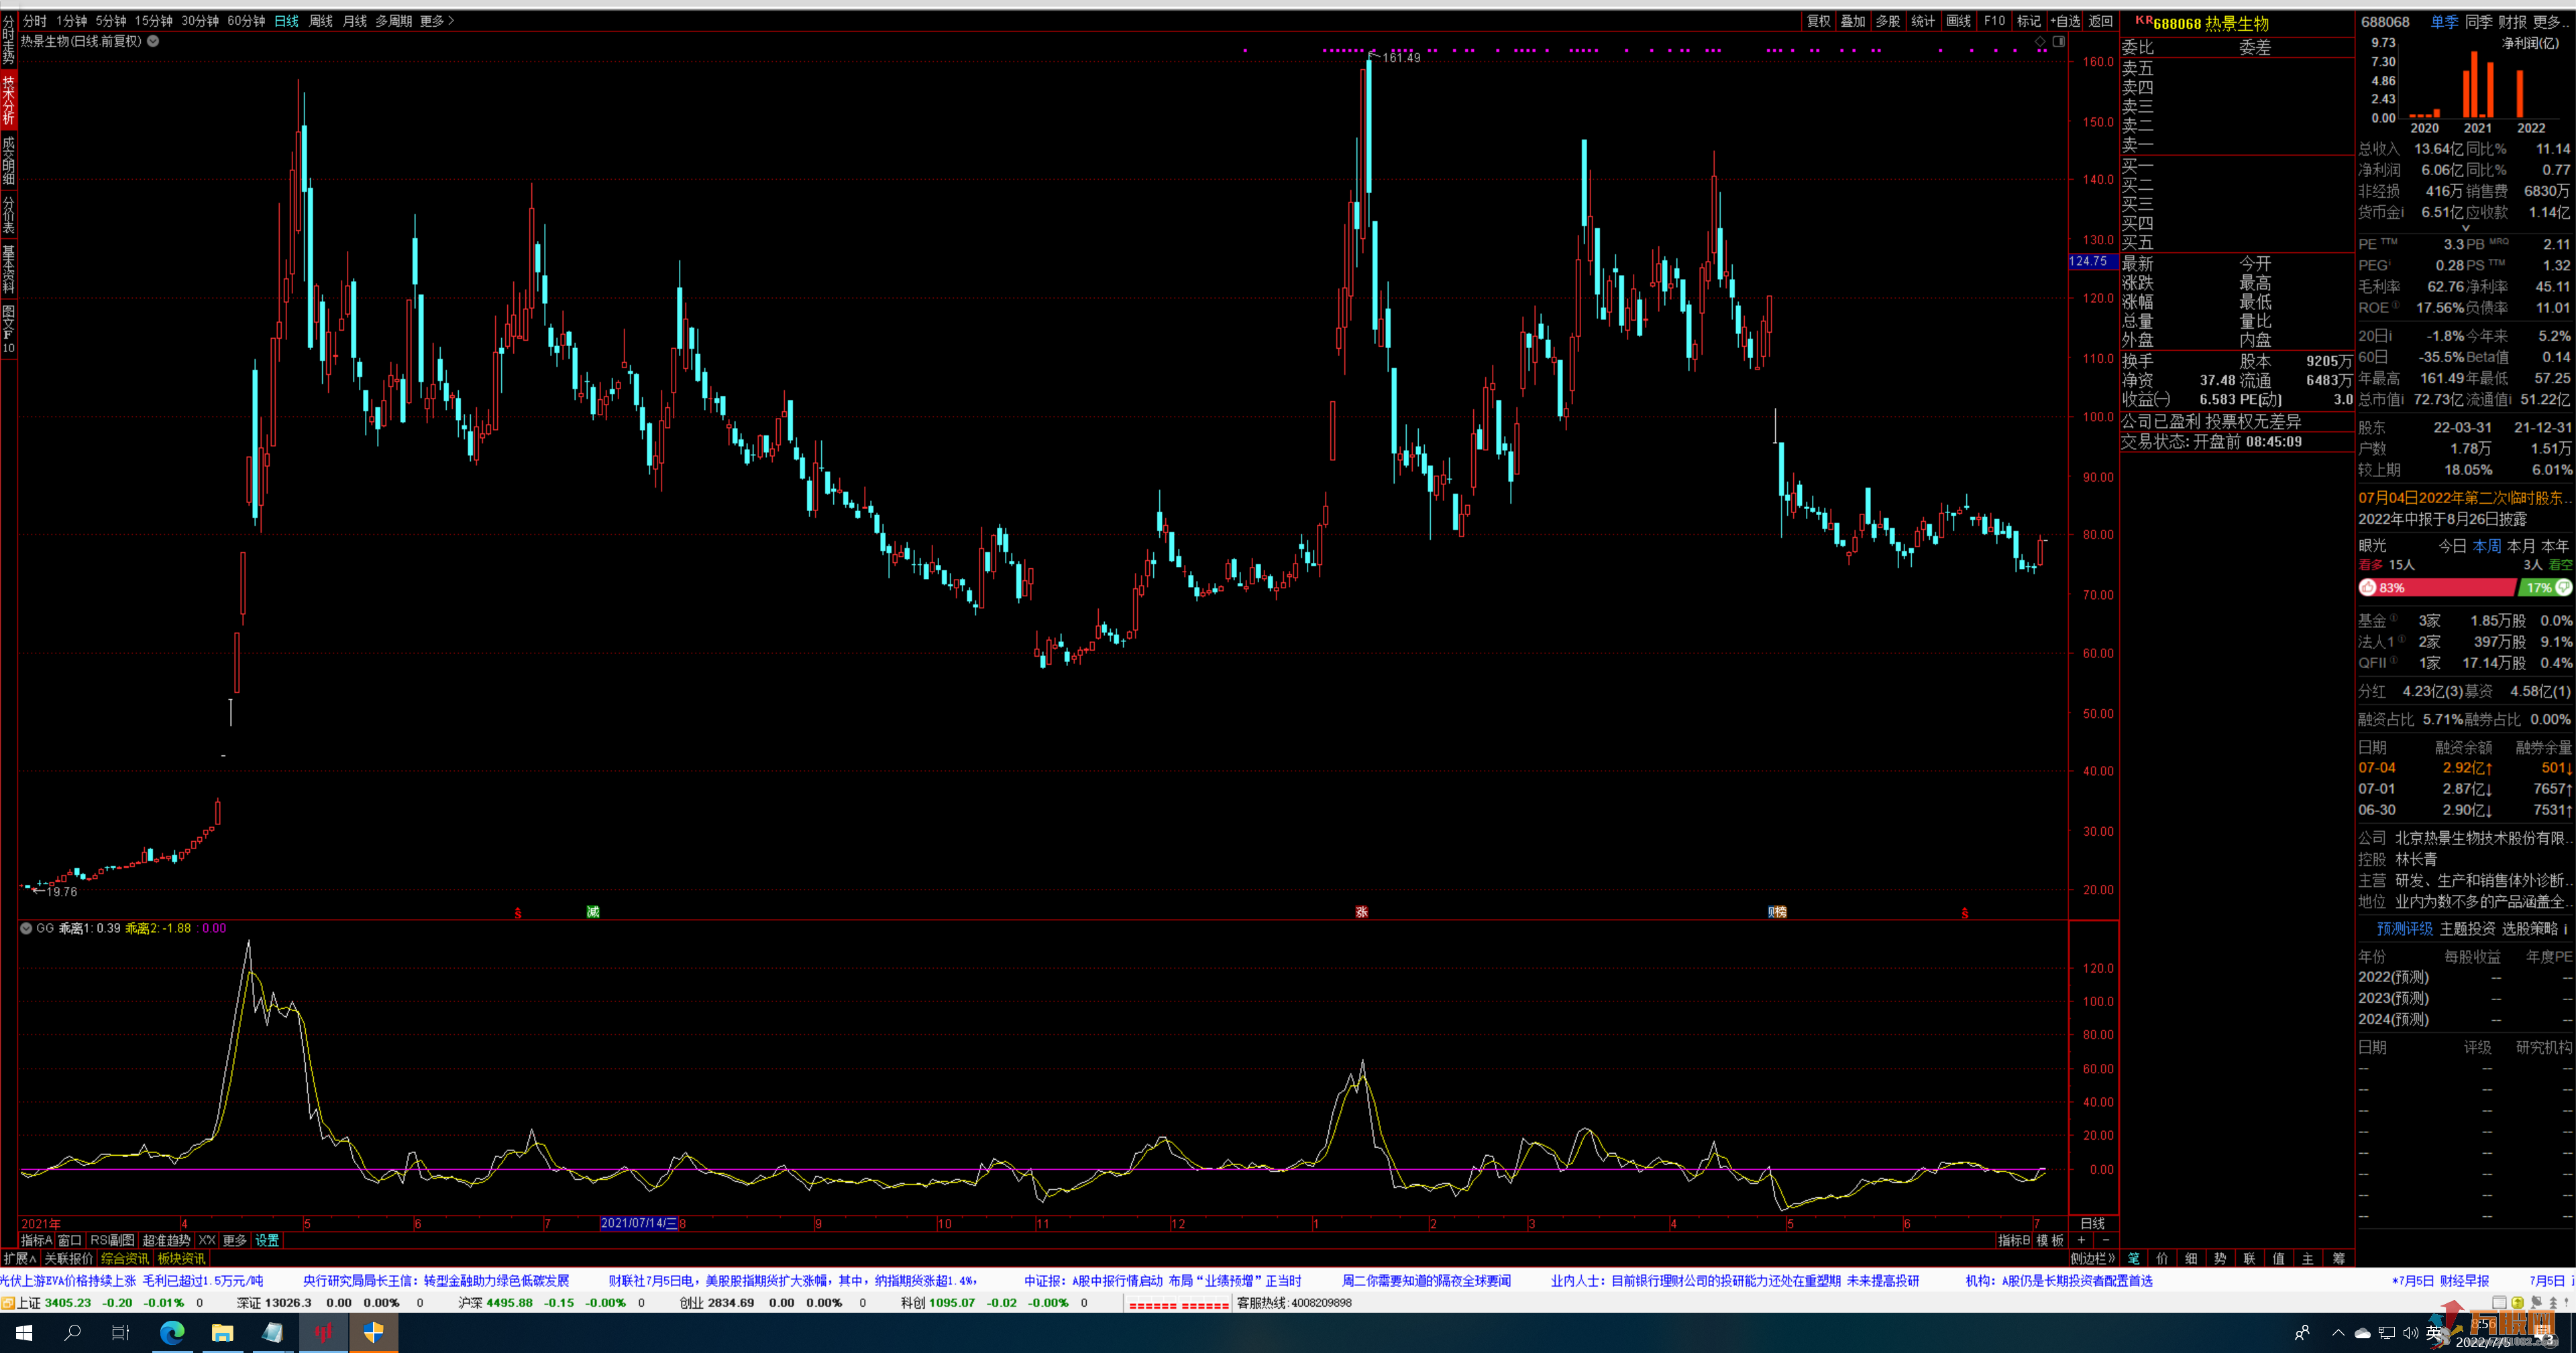Click the diamond marker icon above chart

coord(2041,42)
